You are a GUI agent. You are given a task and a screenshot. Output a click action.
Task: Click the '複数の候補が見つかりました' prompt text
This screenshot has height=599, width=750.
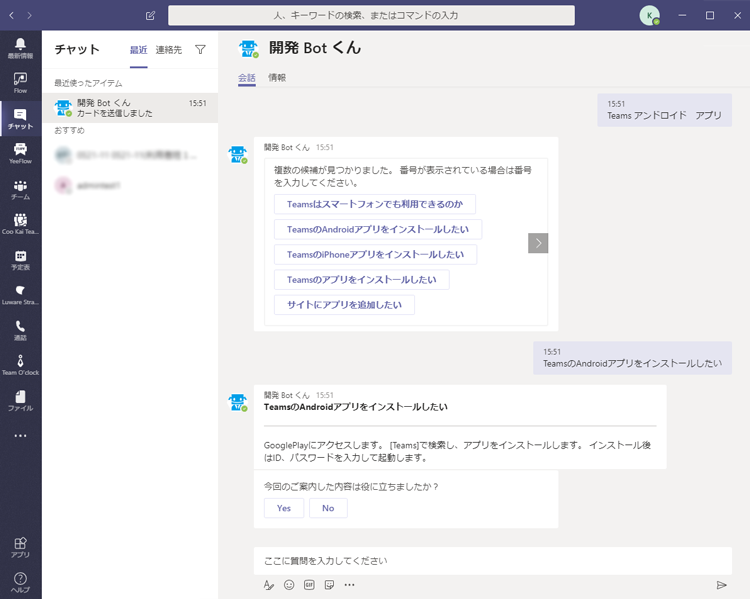[403, 176]
